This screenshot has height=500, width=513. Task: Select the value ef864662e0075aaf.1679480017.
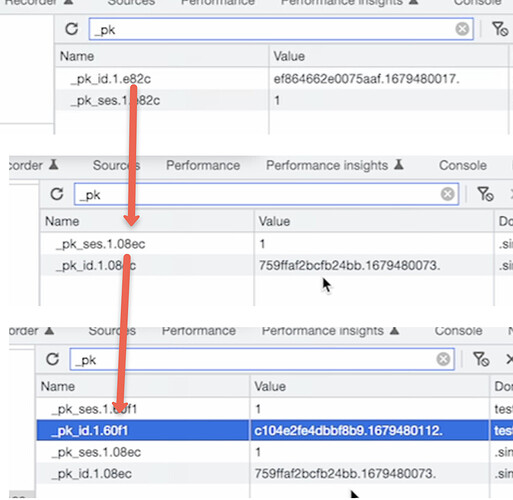(367, 79)
